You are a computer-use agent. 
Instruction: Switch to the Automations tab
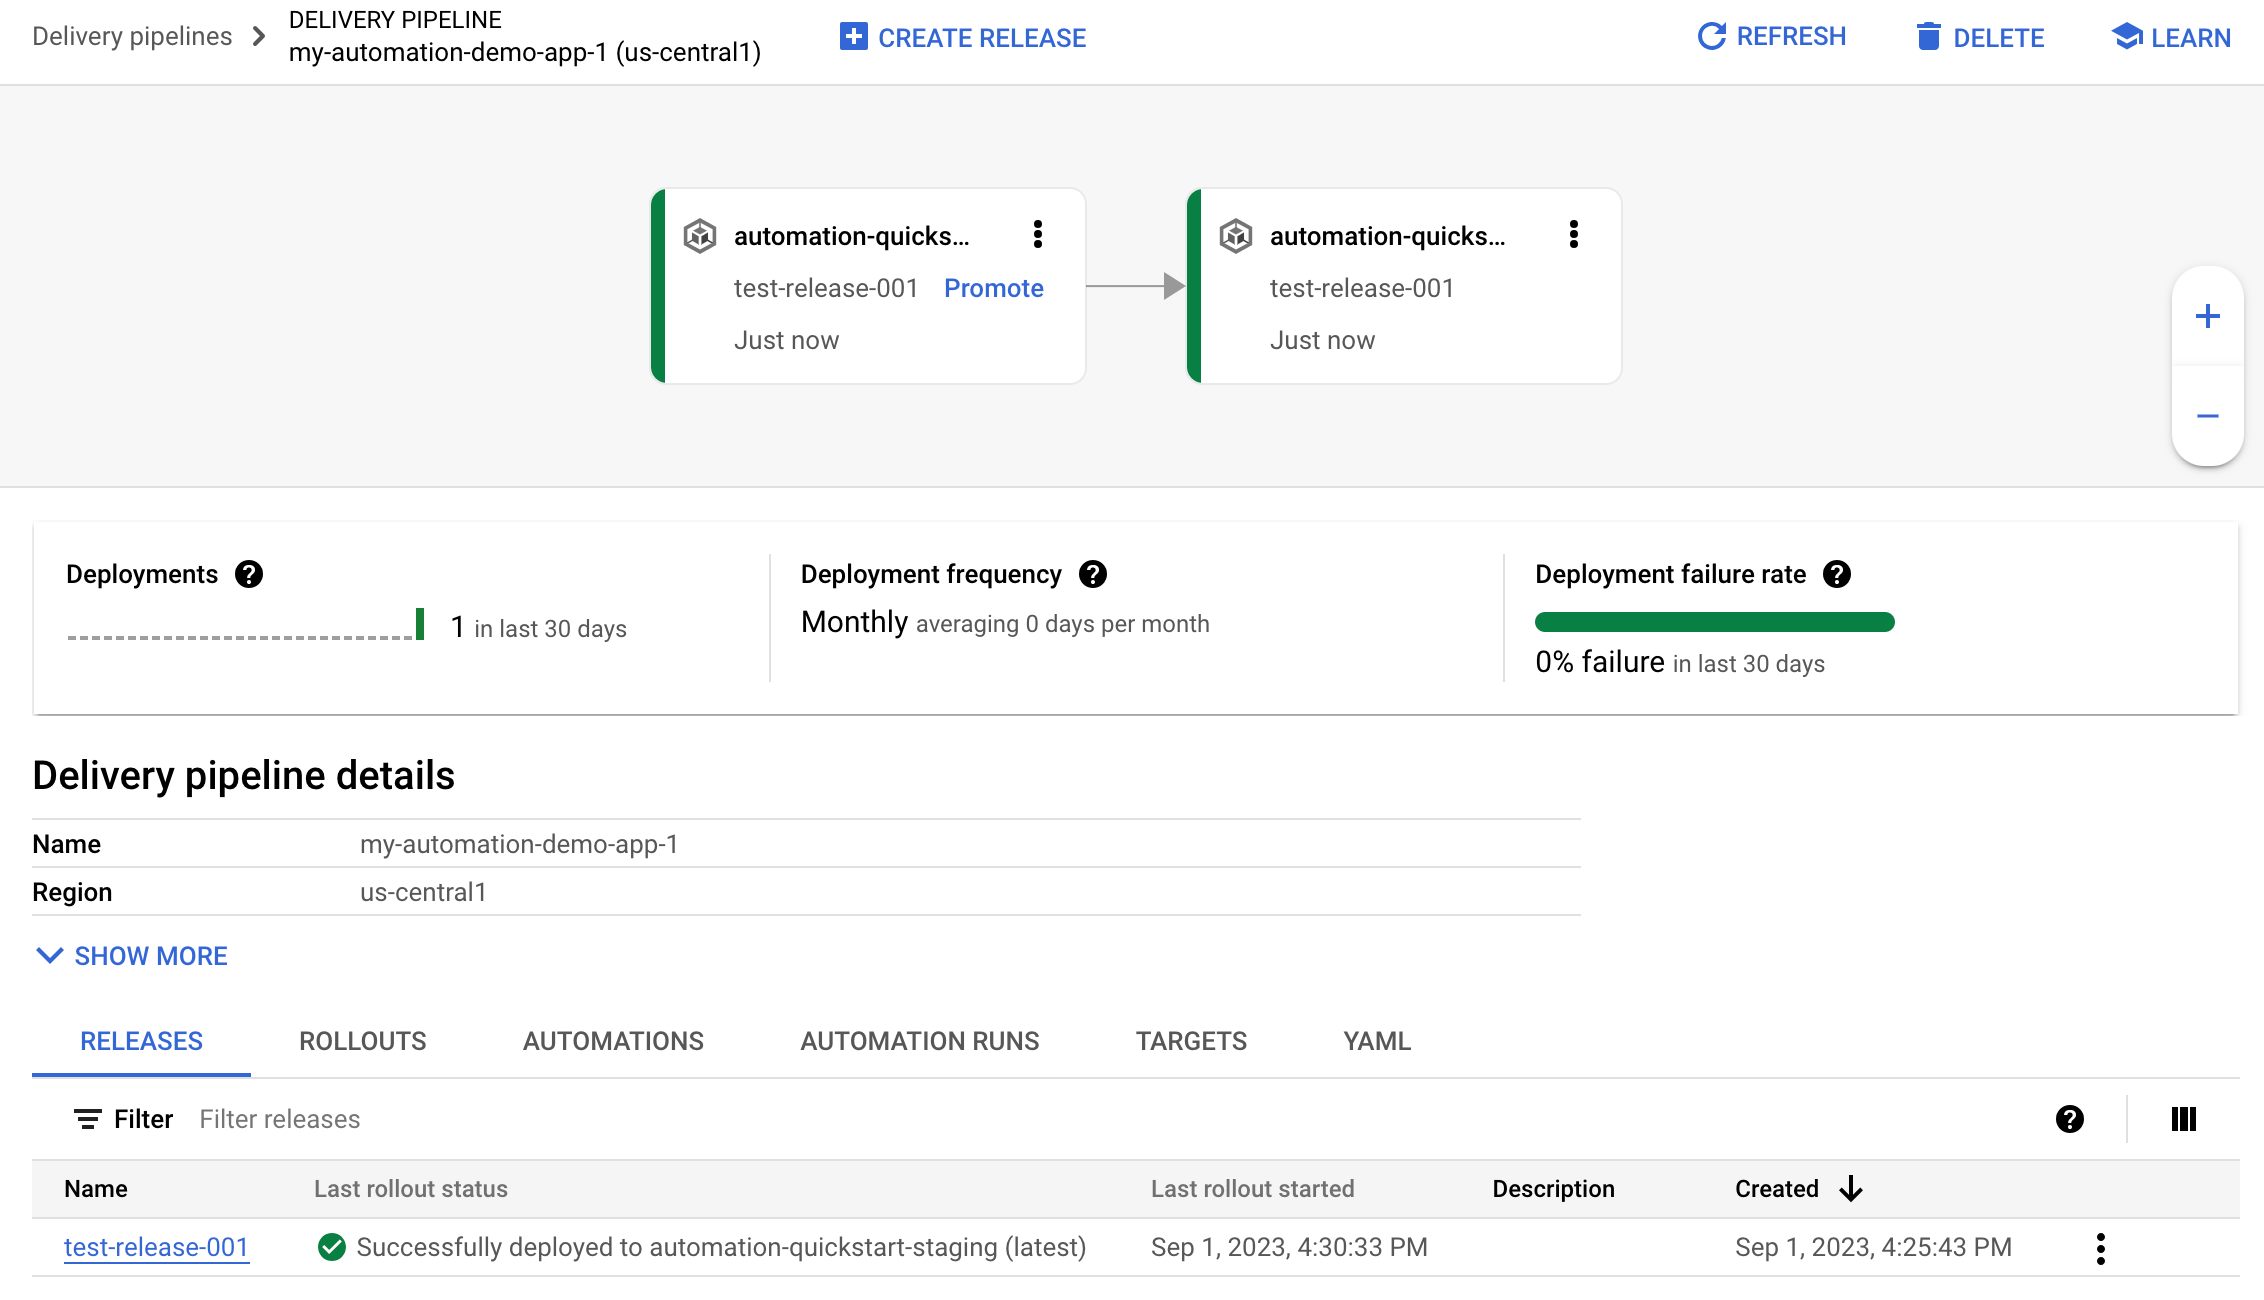coord(613,1040)
